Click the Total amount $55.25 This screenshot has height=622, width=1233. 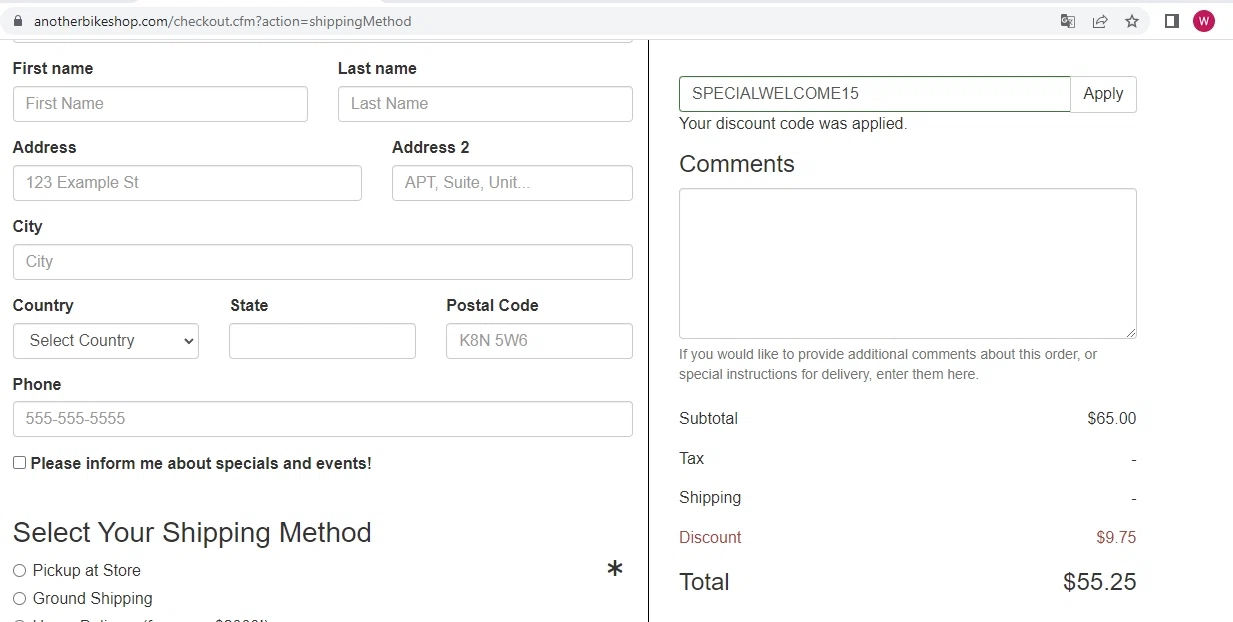1100,582
